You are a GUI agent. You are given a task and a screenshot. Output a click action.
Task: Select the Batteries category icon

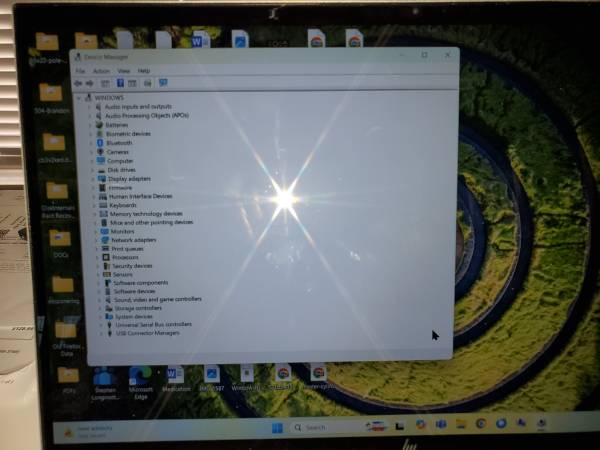(99, 125)
